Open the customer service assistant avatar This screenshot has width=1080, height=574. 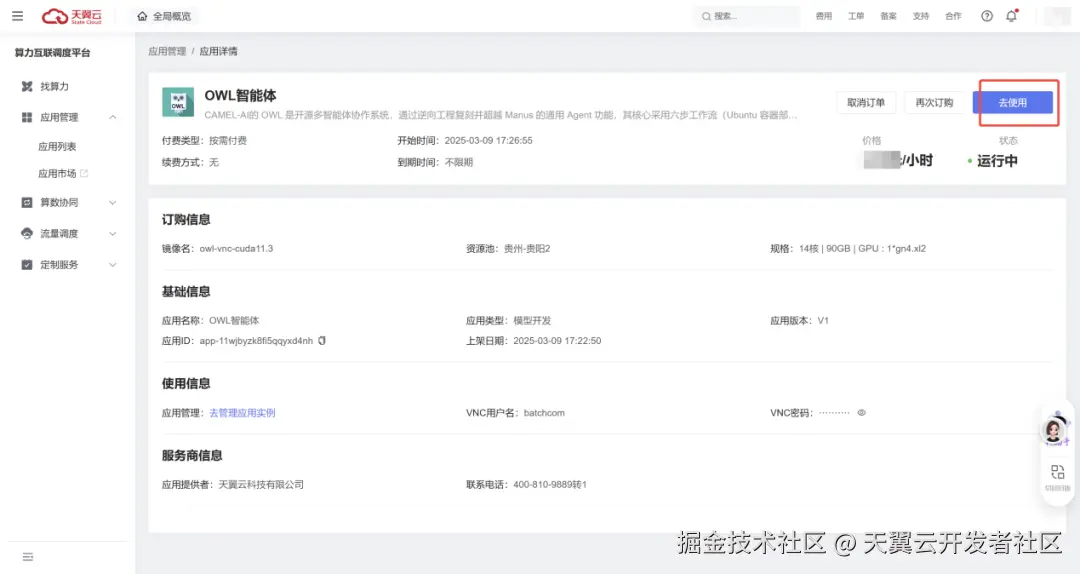coord(1054,430)
